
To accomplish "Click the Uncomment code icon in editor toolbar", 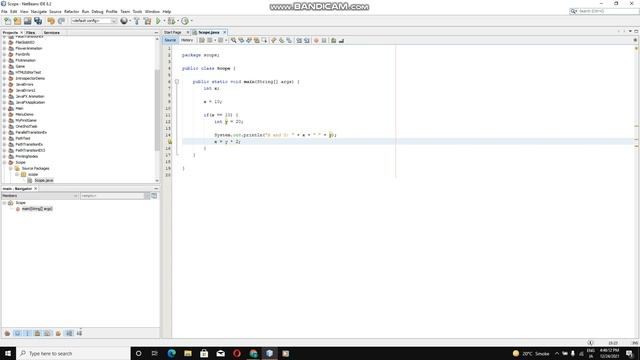I will pos(341,40).
